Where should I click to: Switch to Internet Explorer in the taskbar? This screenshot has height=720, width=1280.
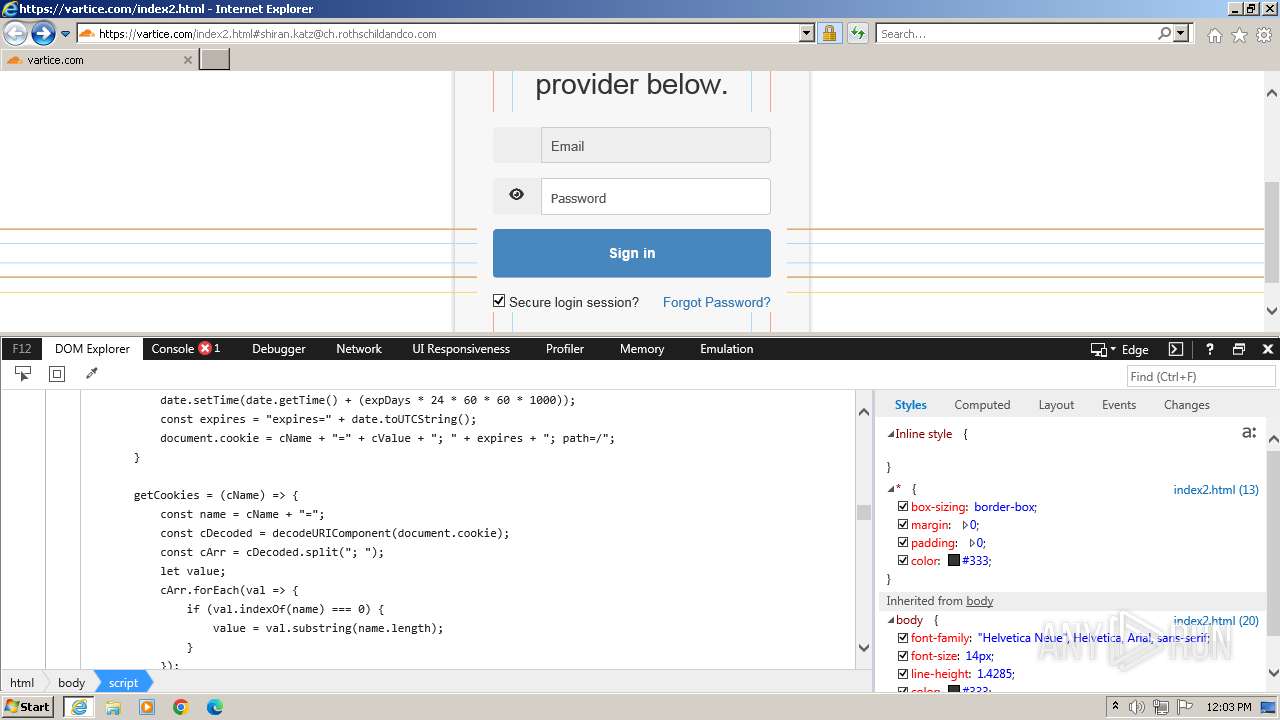pos(79,706)
